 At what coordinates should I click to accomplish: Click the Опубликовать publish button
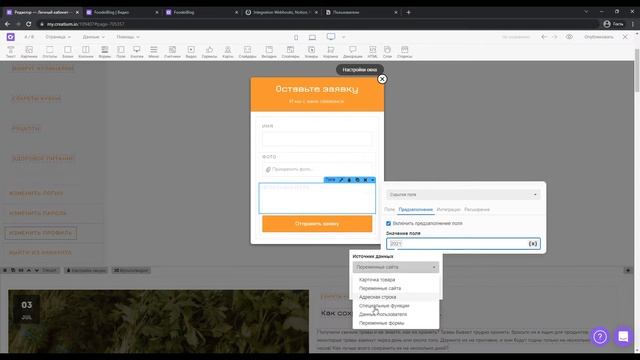pos(599,37)
